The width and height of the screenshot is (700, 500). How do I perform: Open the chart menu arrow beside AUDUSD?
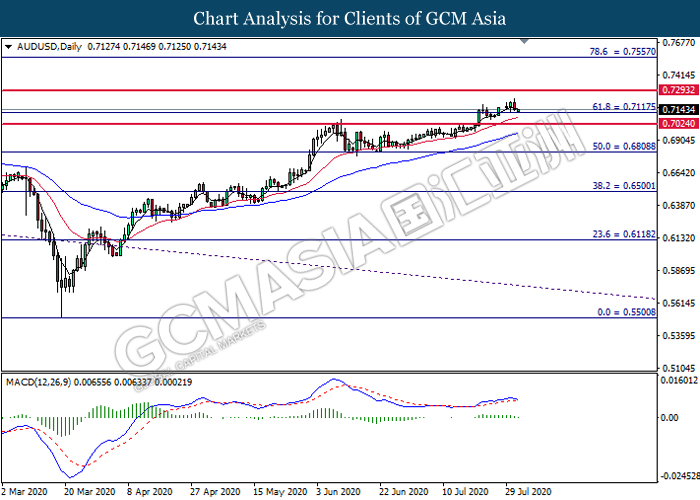pyautogui.click(x=8, y=47)
